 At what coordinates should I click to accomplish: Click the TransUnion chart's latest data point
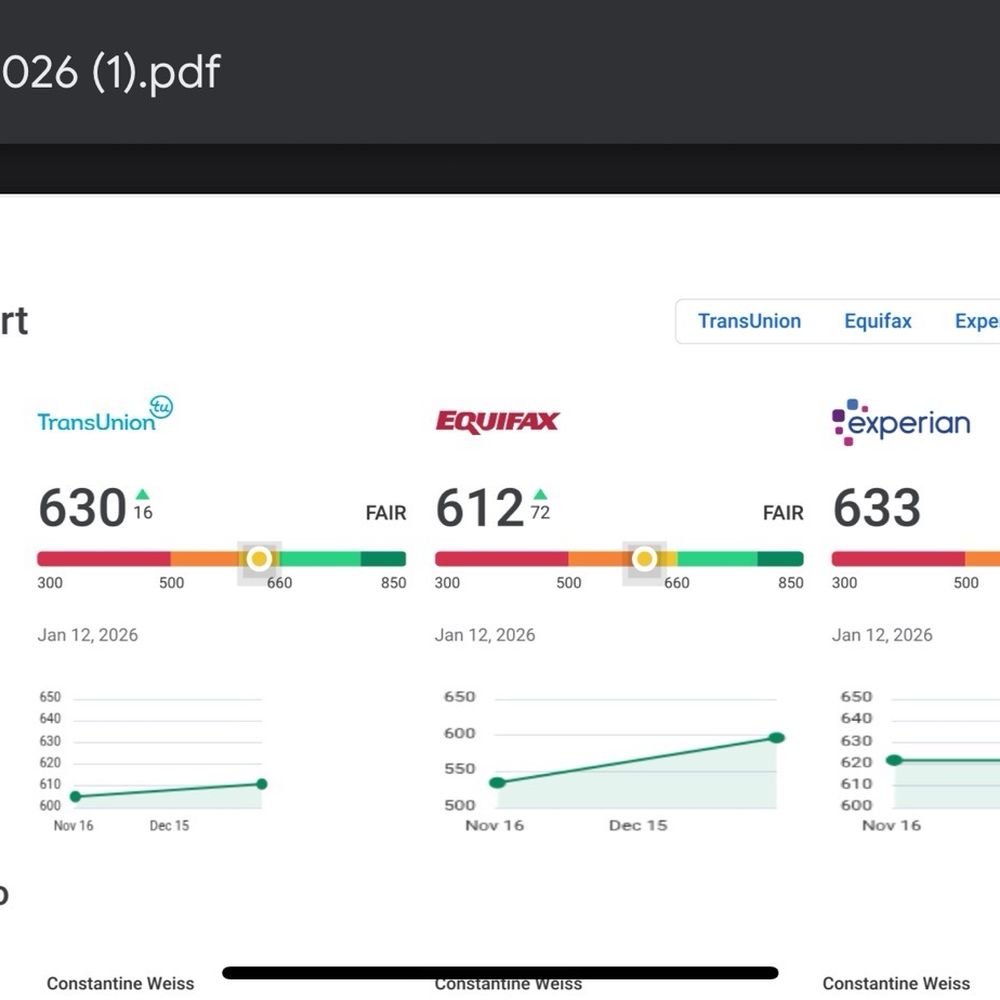pyautogui.click(x=261, y=784)
